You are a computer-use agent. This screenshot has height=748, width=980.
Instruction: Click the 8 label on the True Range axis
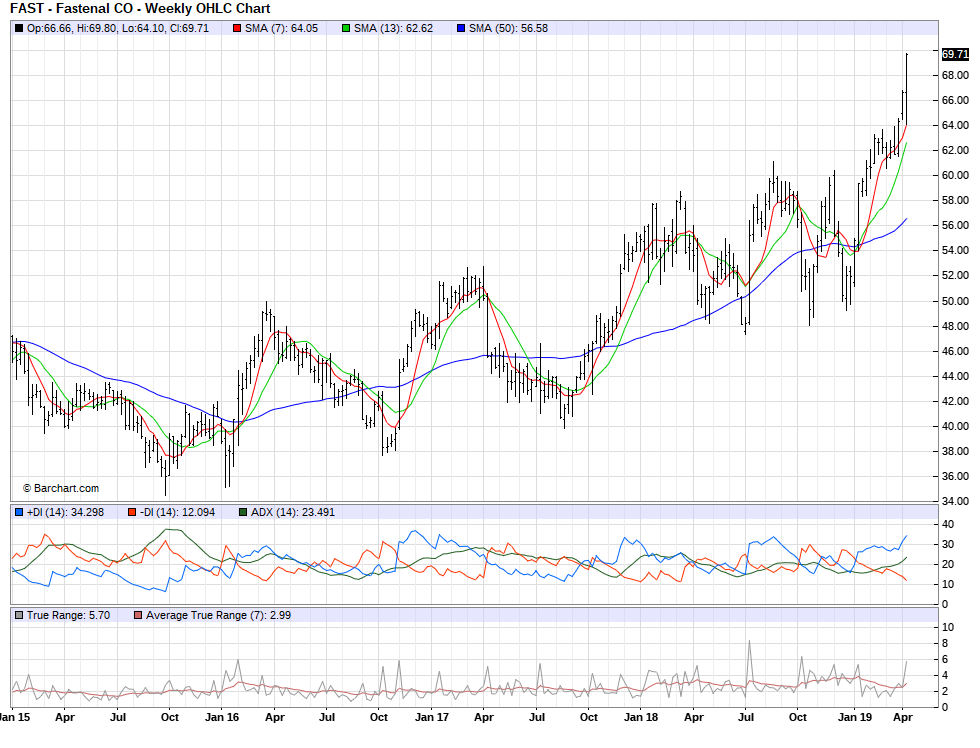[945, 644]
